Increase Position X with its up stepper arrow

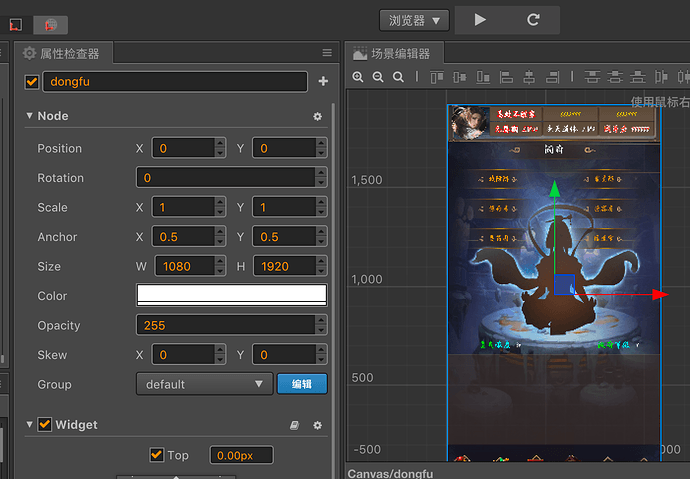[220, 143]
